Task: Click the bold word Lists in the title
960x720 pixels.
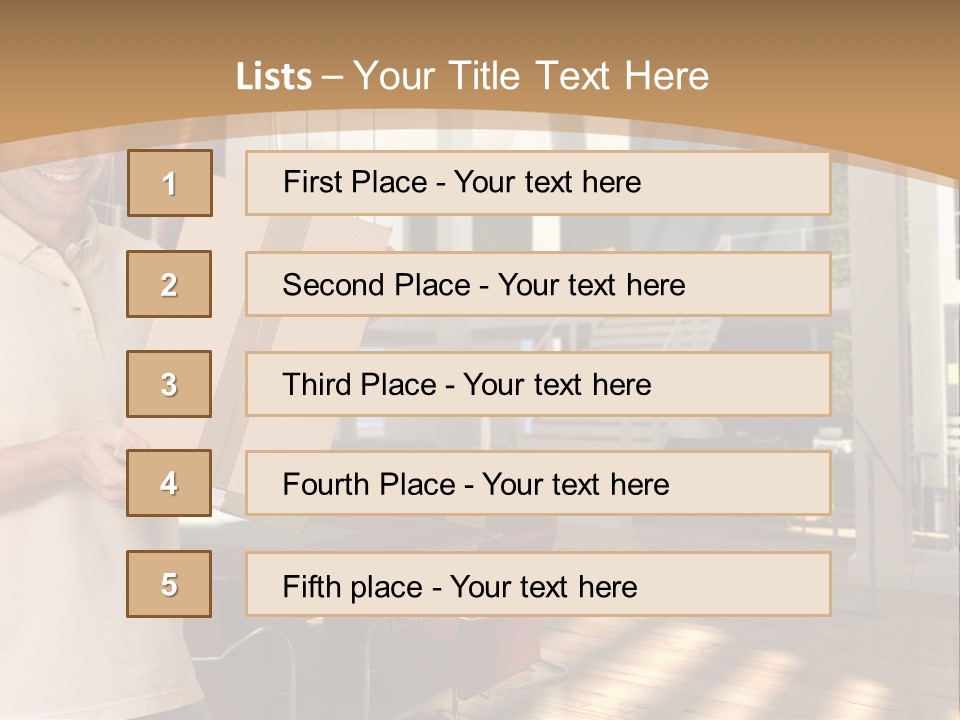Action: pos(273,77)
